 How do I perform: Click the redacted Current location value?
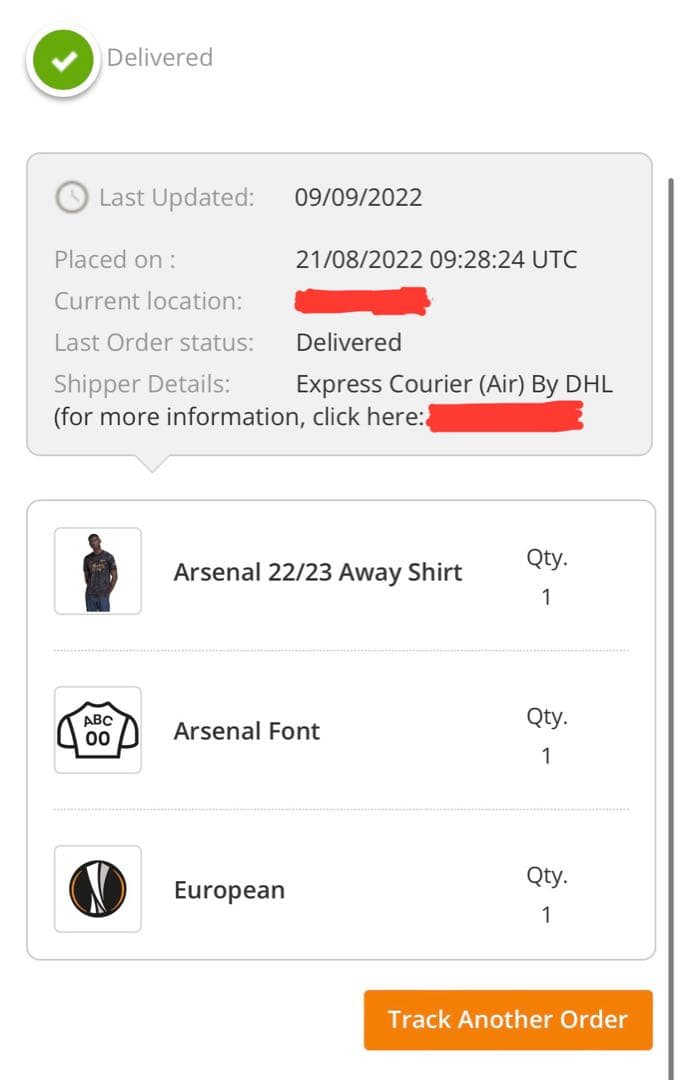362,300
